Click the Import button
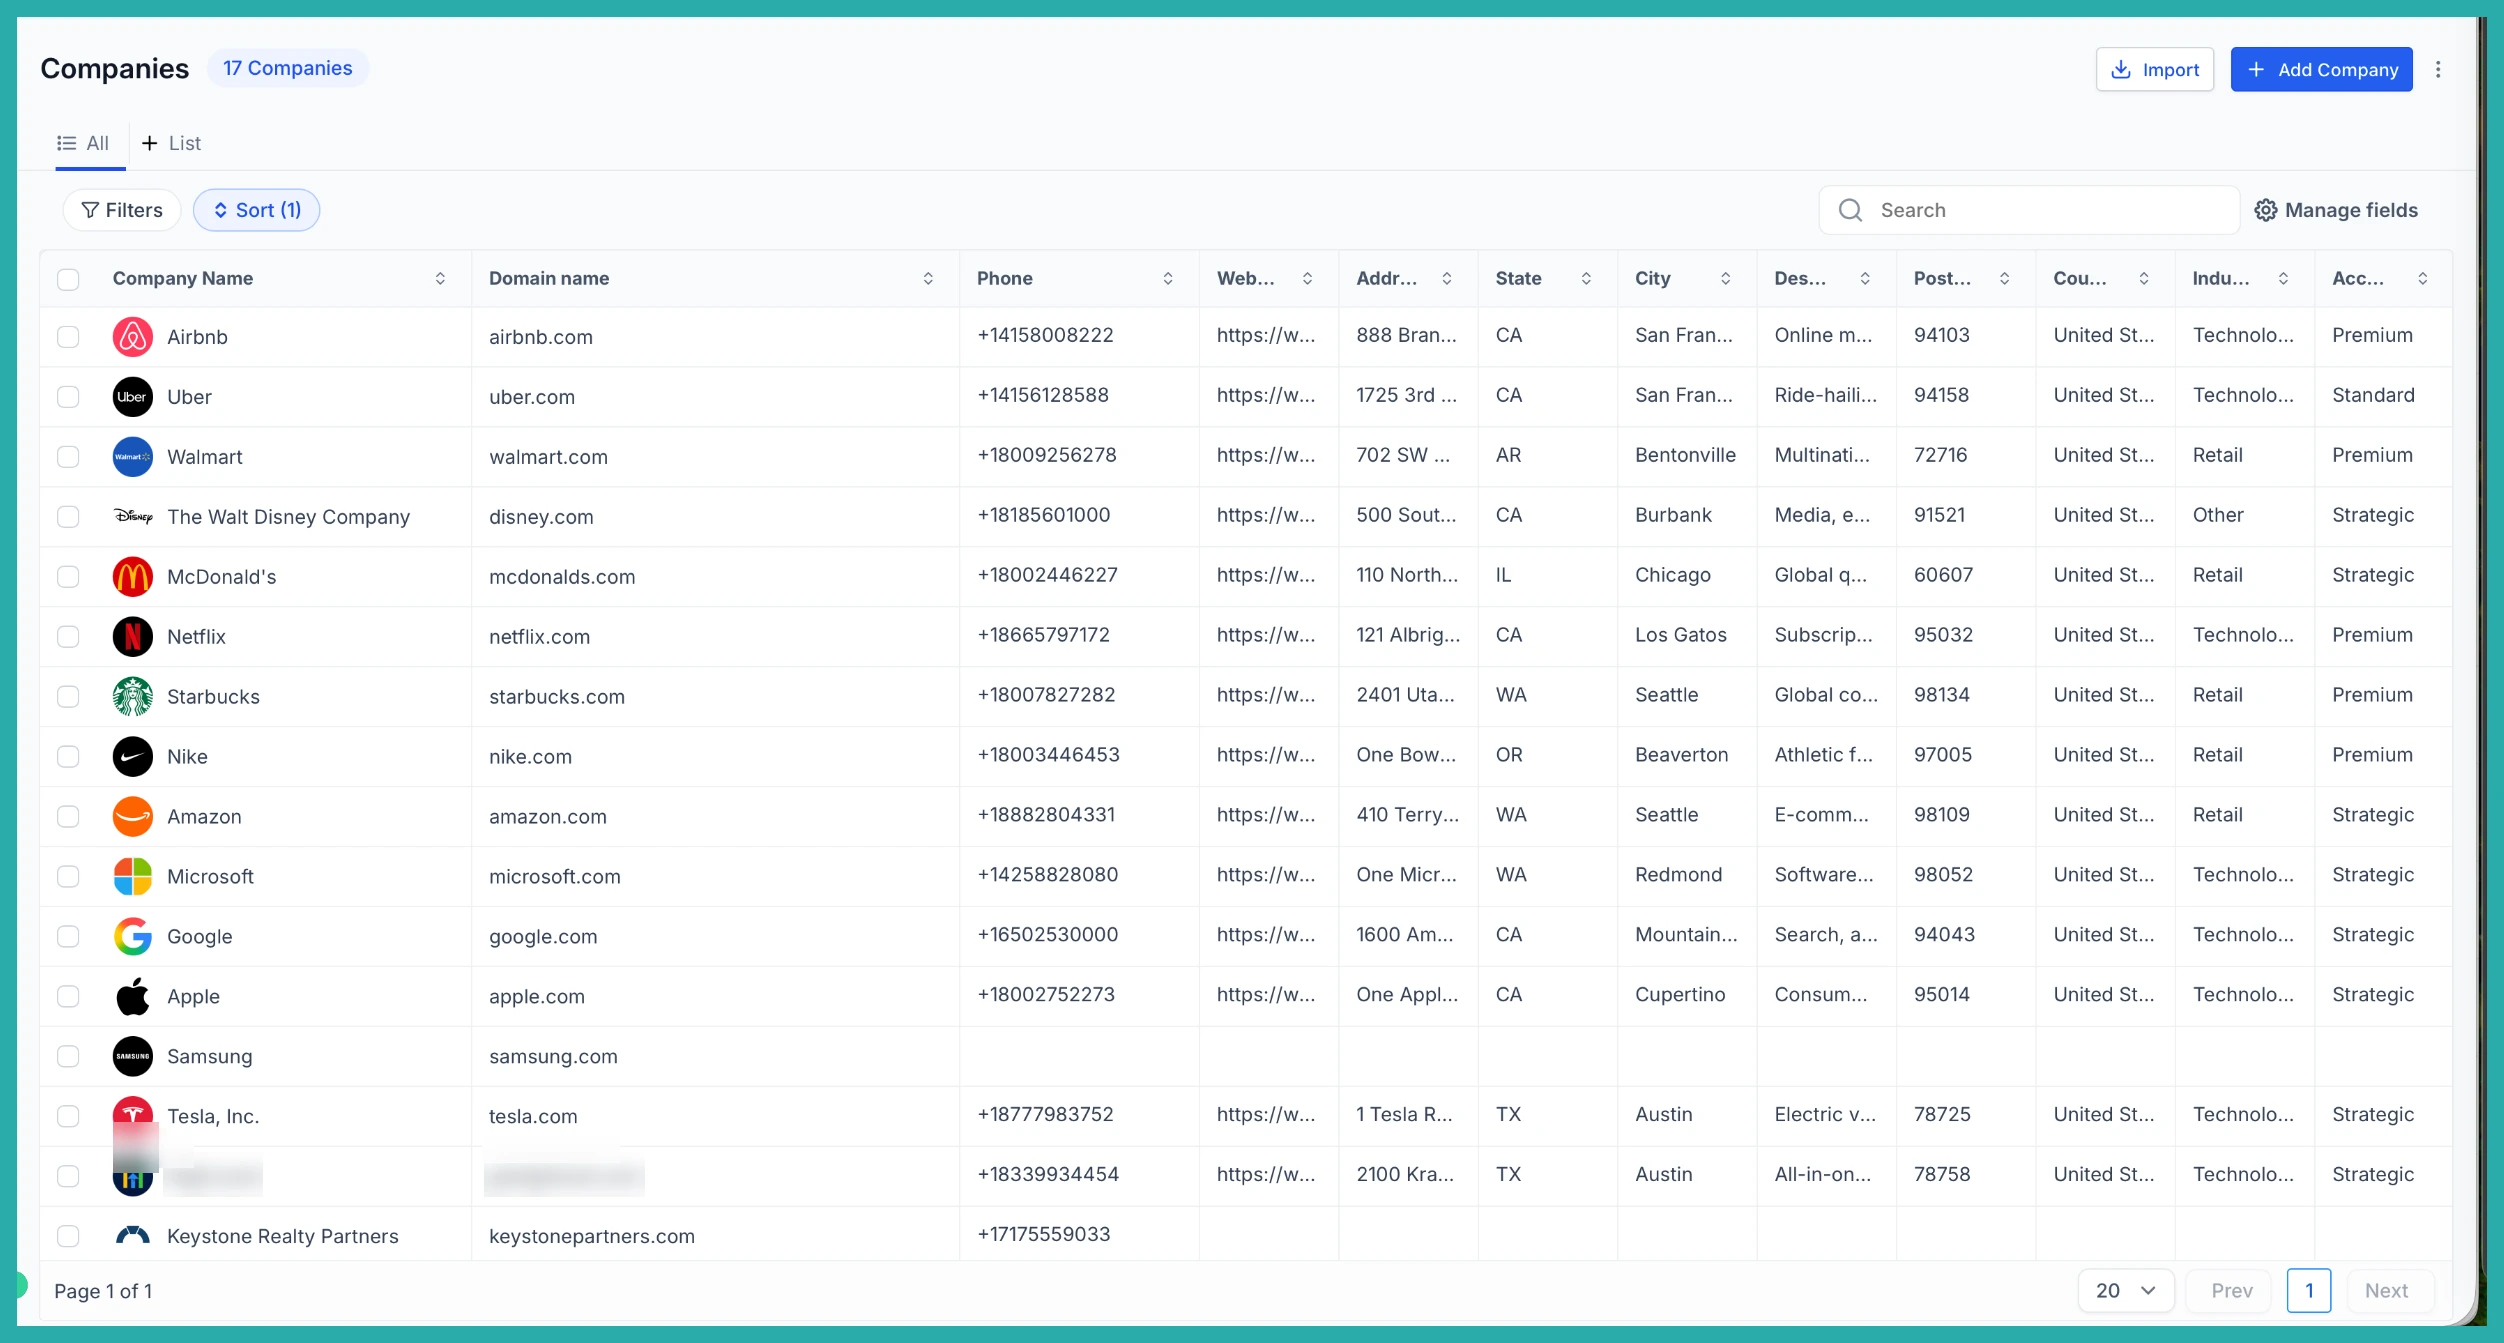This screenshot has width=2504, height=1343. point(2154,69)
